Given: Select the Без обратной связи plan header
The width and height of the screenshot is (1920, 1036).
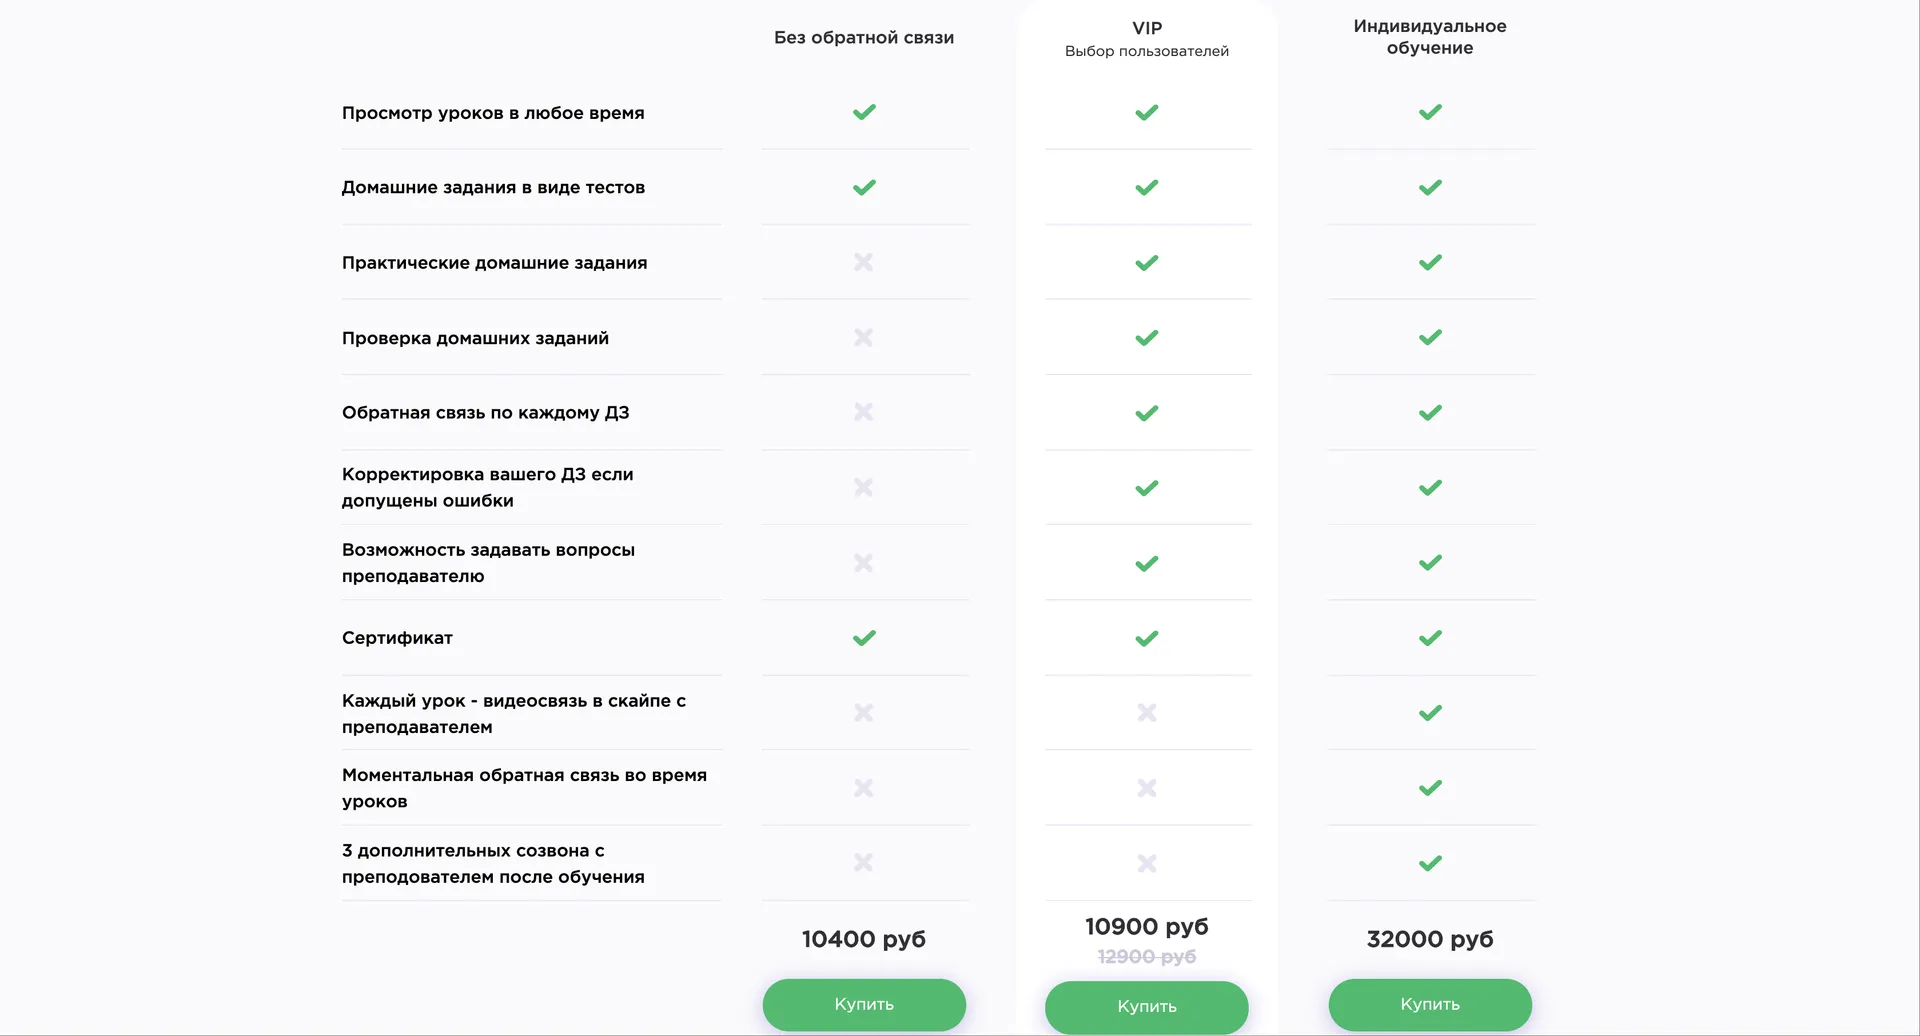Looking at the screenshot, I should tap(864, 38).
